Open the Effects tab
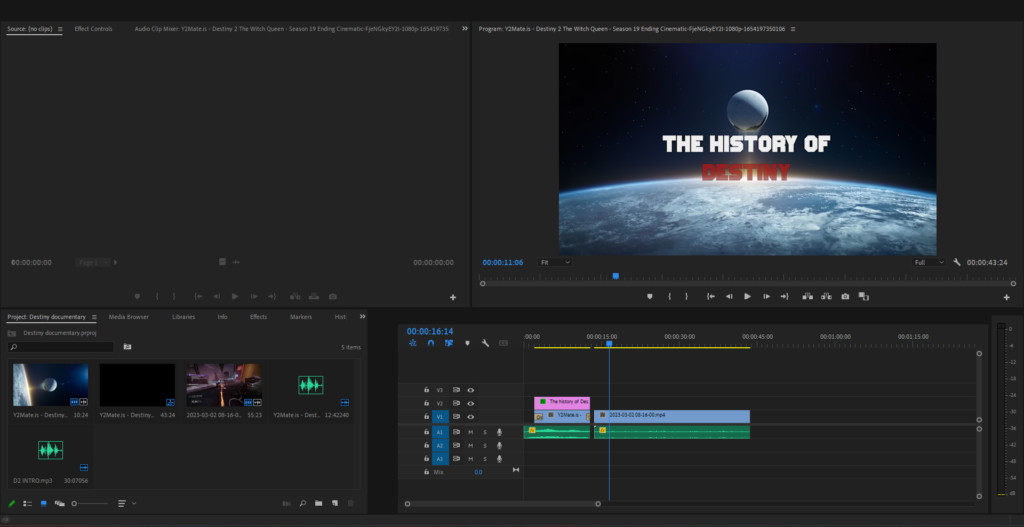The image size is (1024, 527). point(259,317)
